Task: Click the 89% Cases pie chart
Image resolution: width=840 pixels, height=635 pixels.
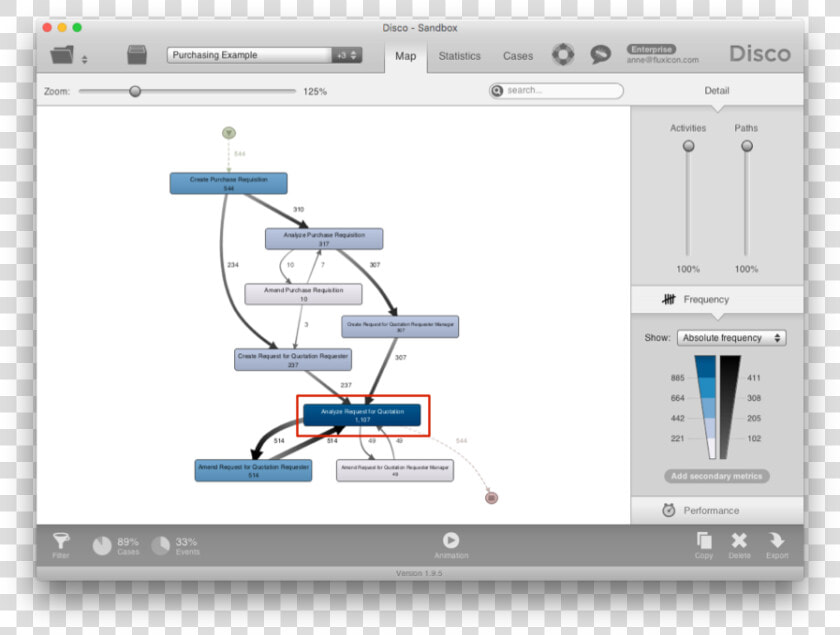Action: (x=102, y=546)
